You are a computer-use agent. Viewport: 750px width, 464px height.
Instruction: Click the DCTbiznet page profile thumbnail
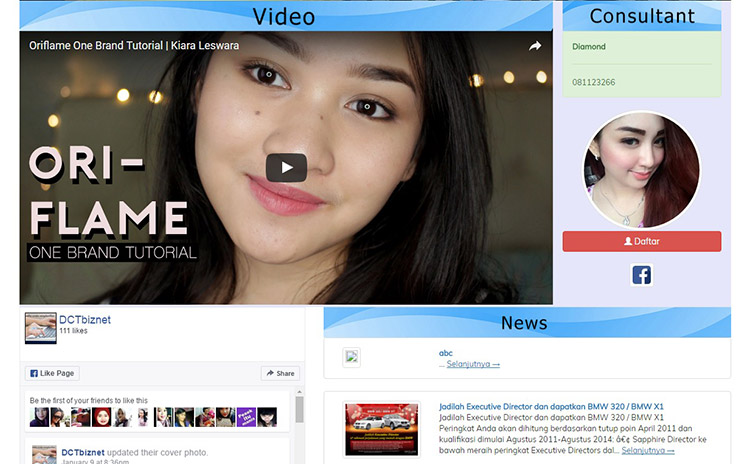click(40, 328)
